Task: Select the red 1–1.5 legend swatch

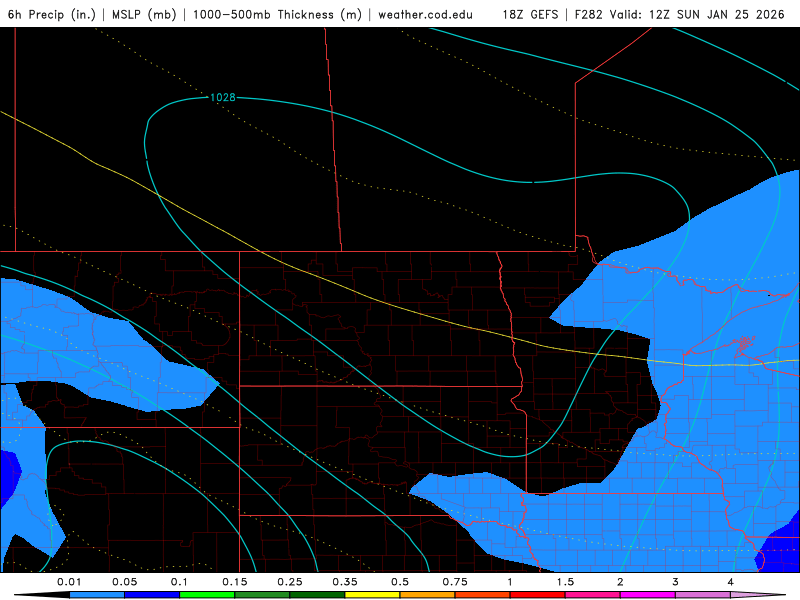Action: click(538, 595)
